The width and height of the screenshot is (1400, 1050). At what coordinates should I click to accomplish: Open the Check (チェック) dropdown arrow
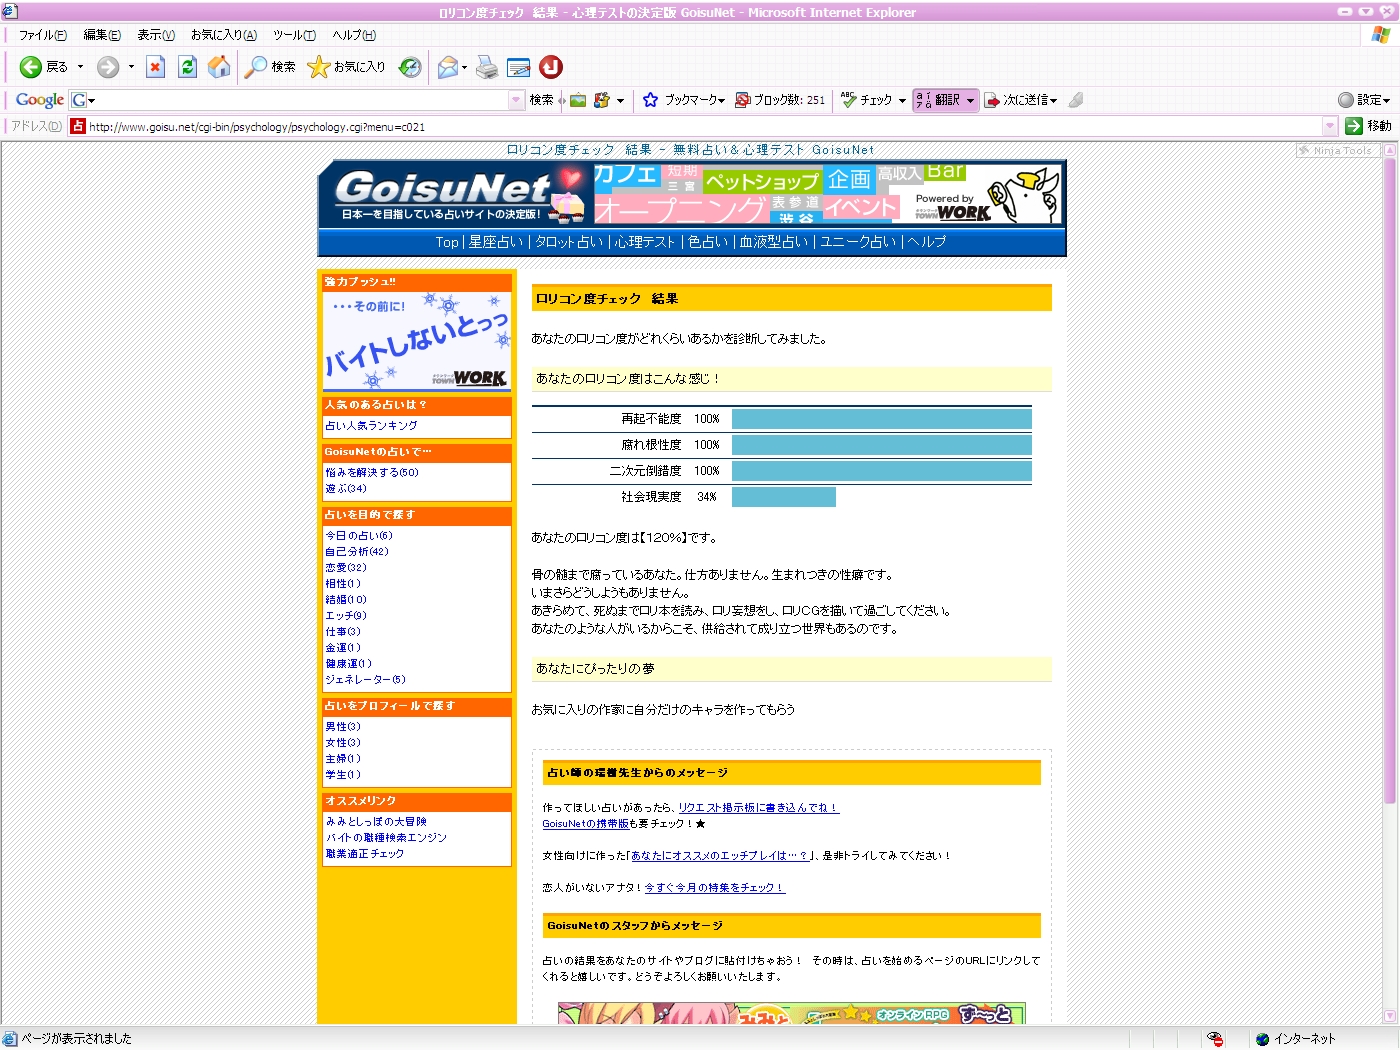coord(902,101)
